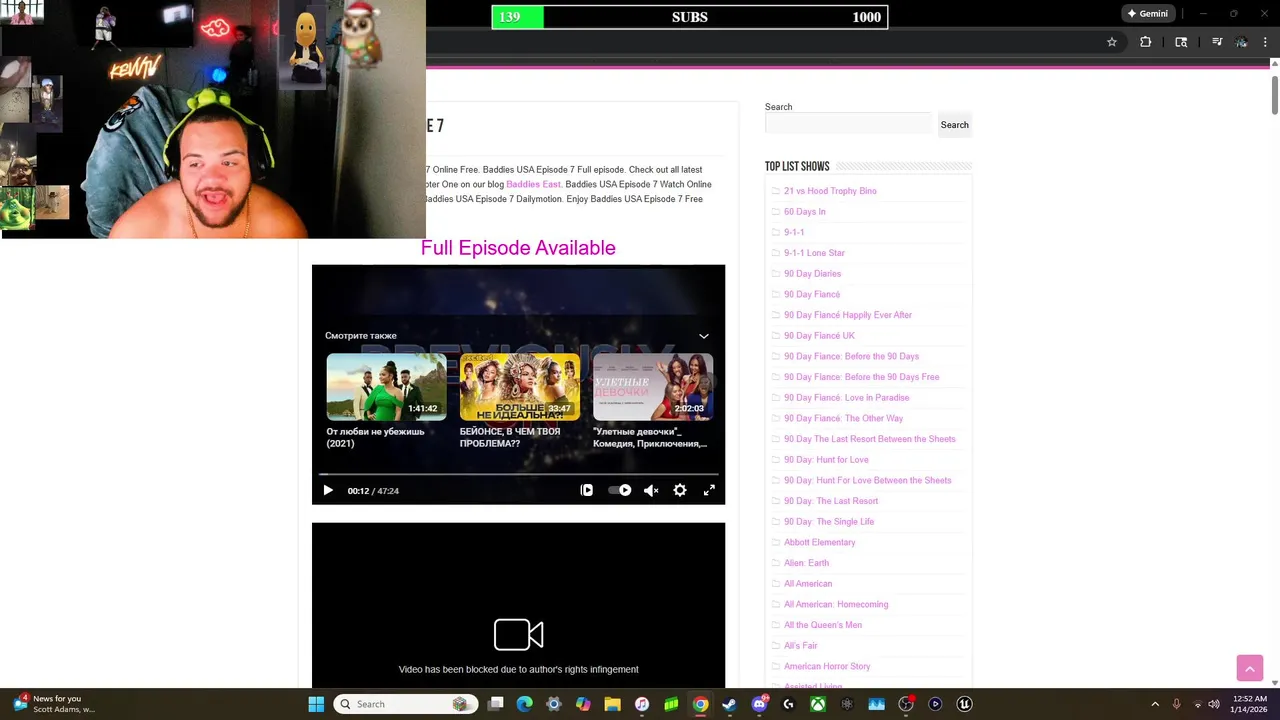1280x720 pixels.
Task: Open "90 Day Fiancé: The Other Way"
Action: tap(843, 418)
